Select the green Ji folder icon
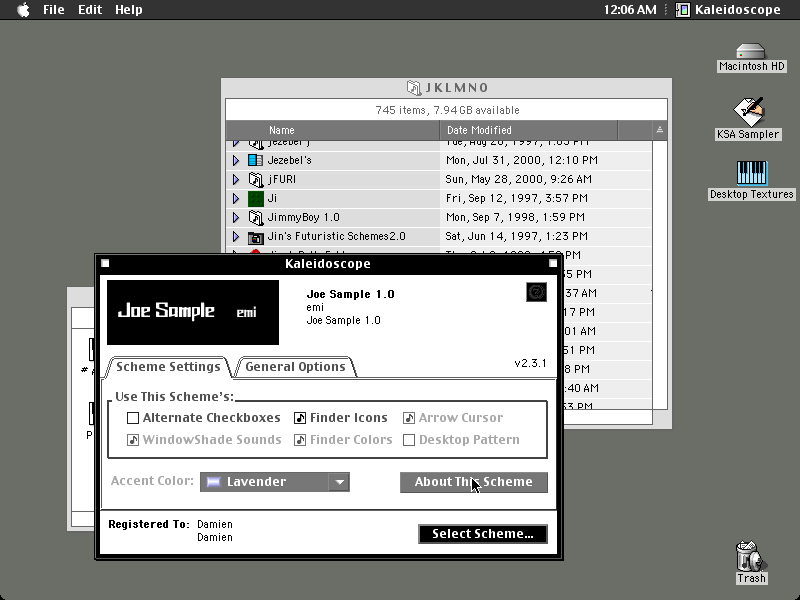The height and width of the screenshot is (600, 800). 256,198
